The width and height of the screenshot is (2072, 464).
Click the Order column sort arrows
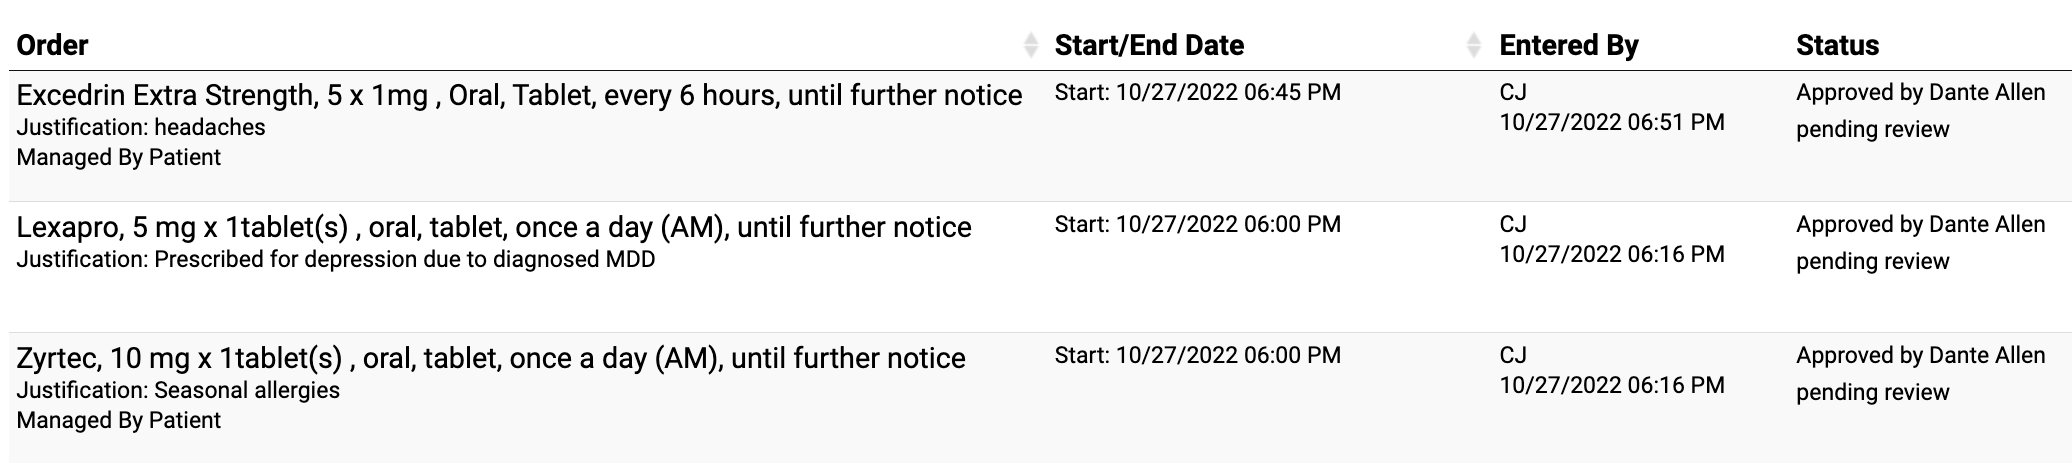coord(1031,45)
